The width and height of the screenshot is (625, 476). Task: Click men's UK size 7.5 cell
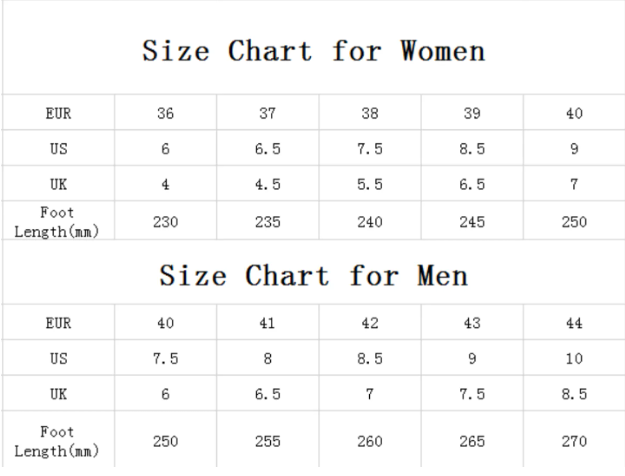click(472, 393)
